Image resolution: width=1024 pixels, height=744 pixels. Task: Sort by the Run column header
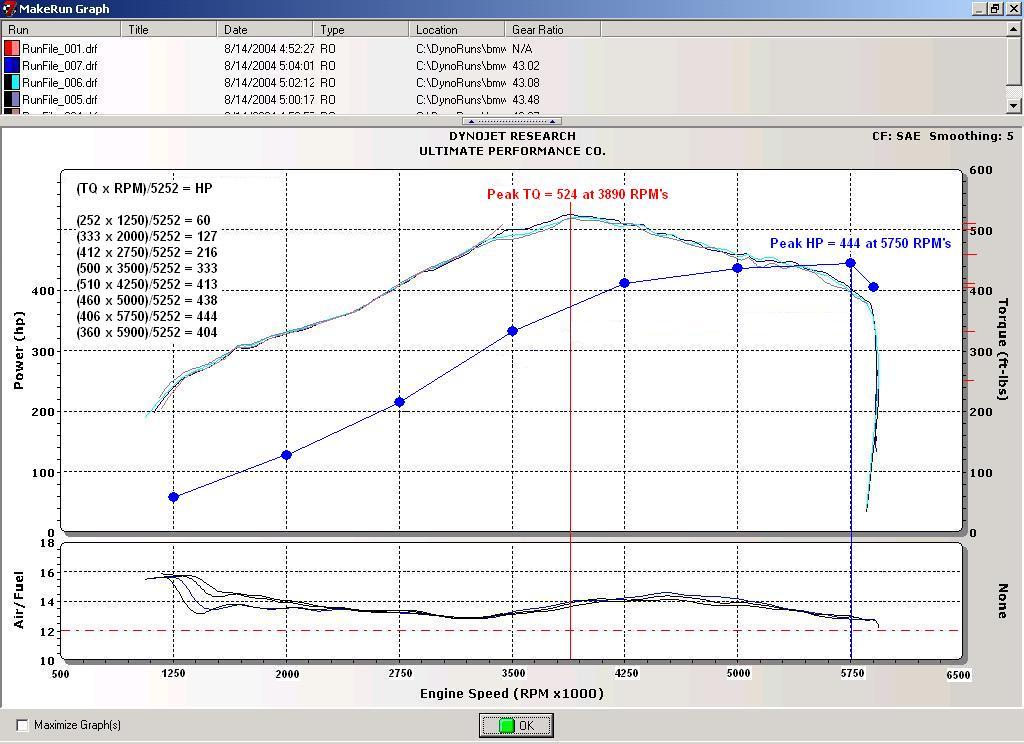(60, 30)
